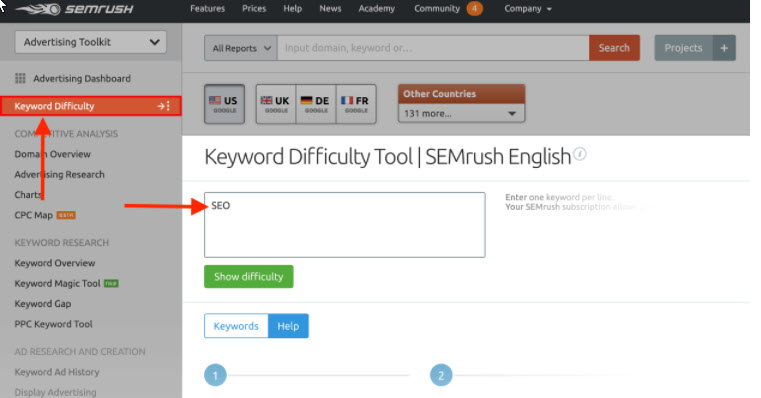The height and width of the screenshot is (398, 761).
Task: Open Community in the top menu
Action: click(437, 9)
